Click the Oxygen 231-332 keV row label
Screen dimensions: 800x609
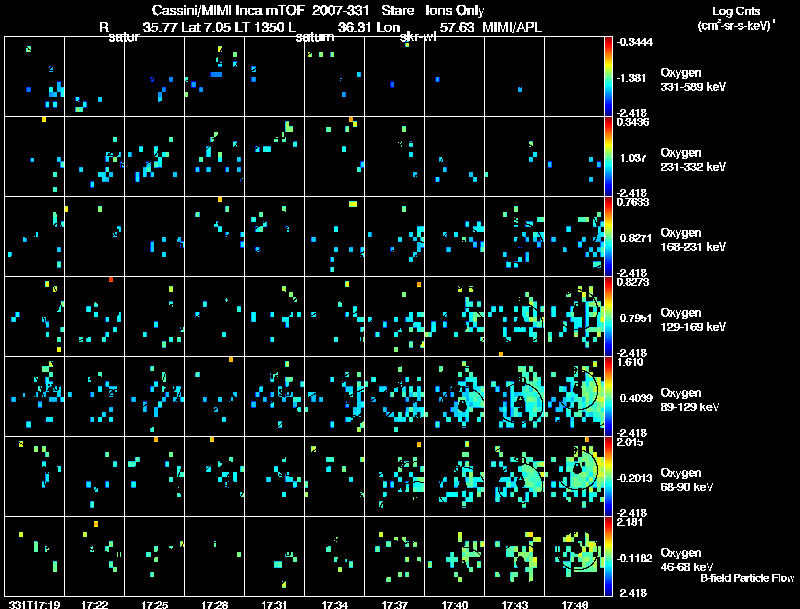point(693,160)
